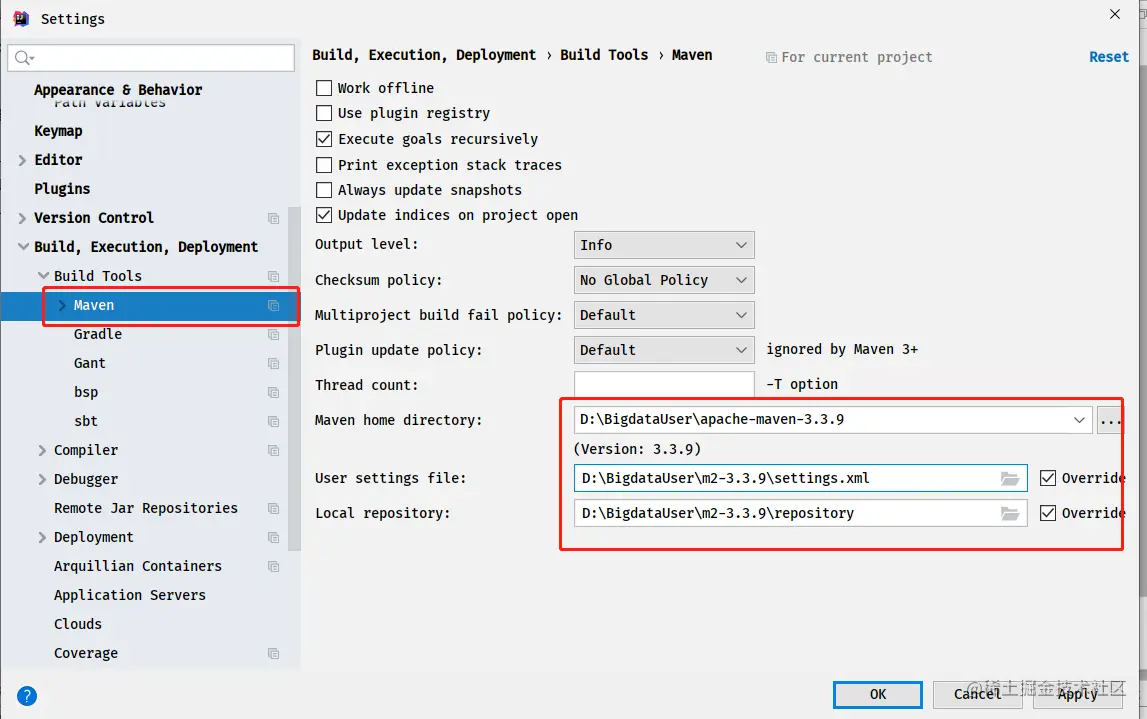Open the Output level dropdown
The image size is (1147, 719).
pyautogui.click(x=663, y=245)
